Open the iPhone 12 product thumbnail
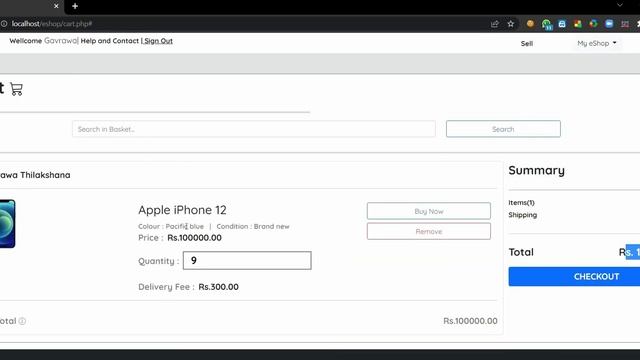Image resolution: width=640 pixels, height=360 pixels. 7,224
